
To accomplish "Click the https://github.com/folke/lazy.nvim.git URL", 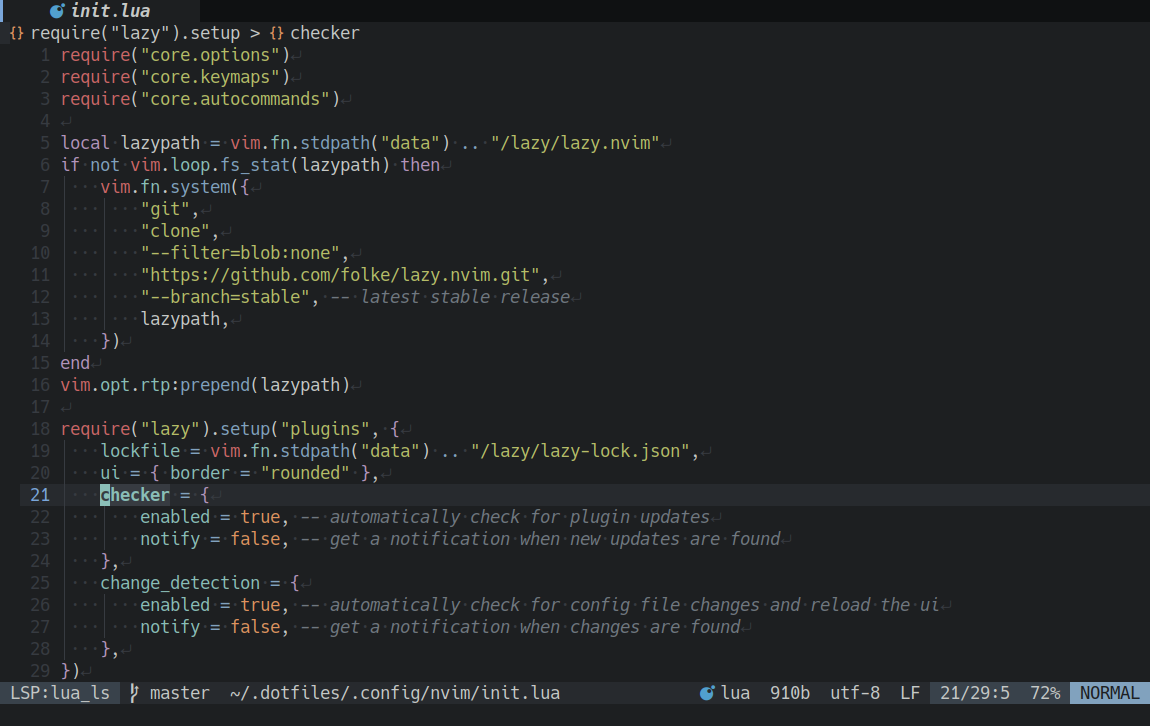I will [340, 275].
